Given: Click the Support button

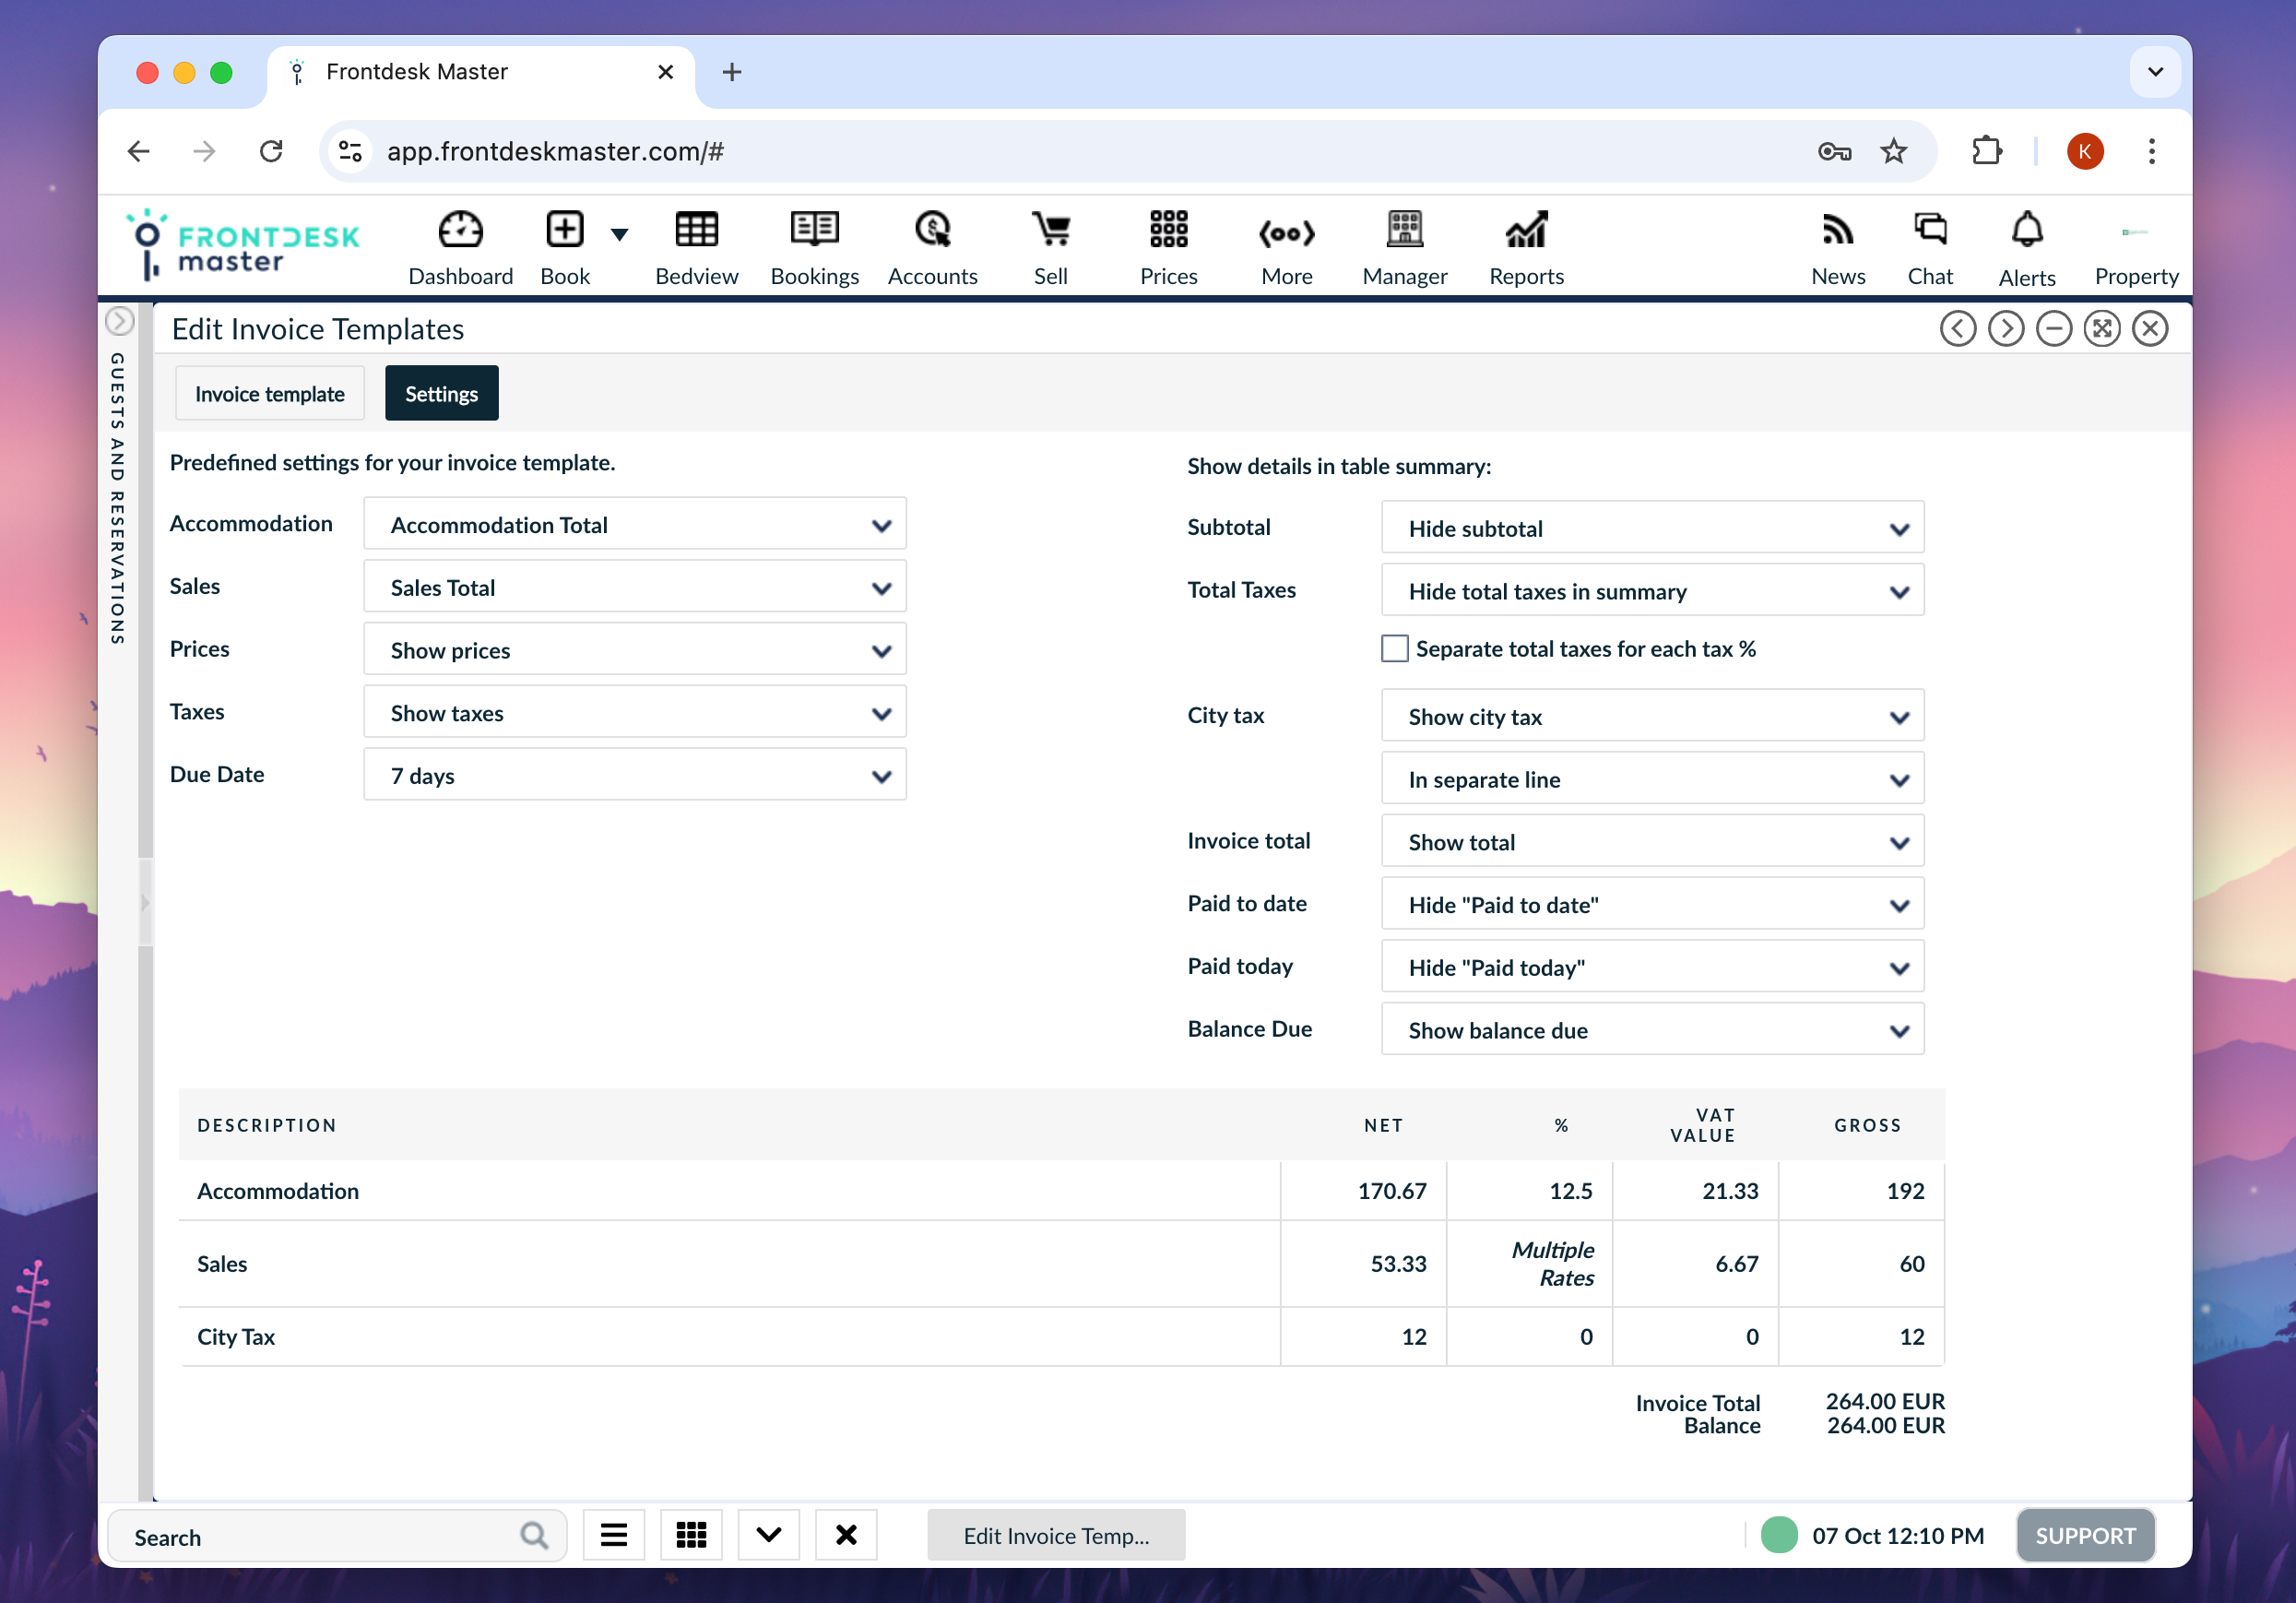Looking at the screenshot, I should (2087, 1535).
